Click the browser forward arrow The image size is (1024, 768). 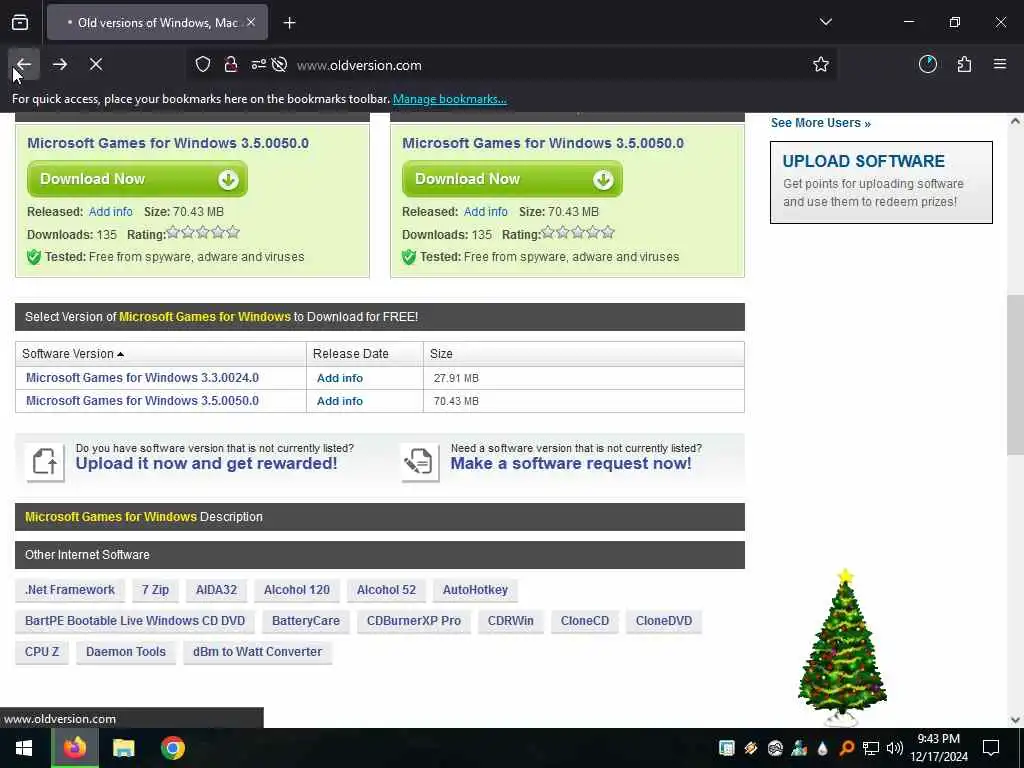[60, 64]
